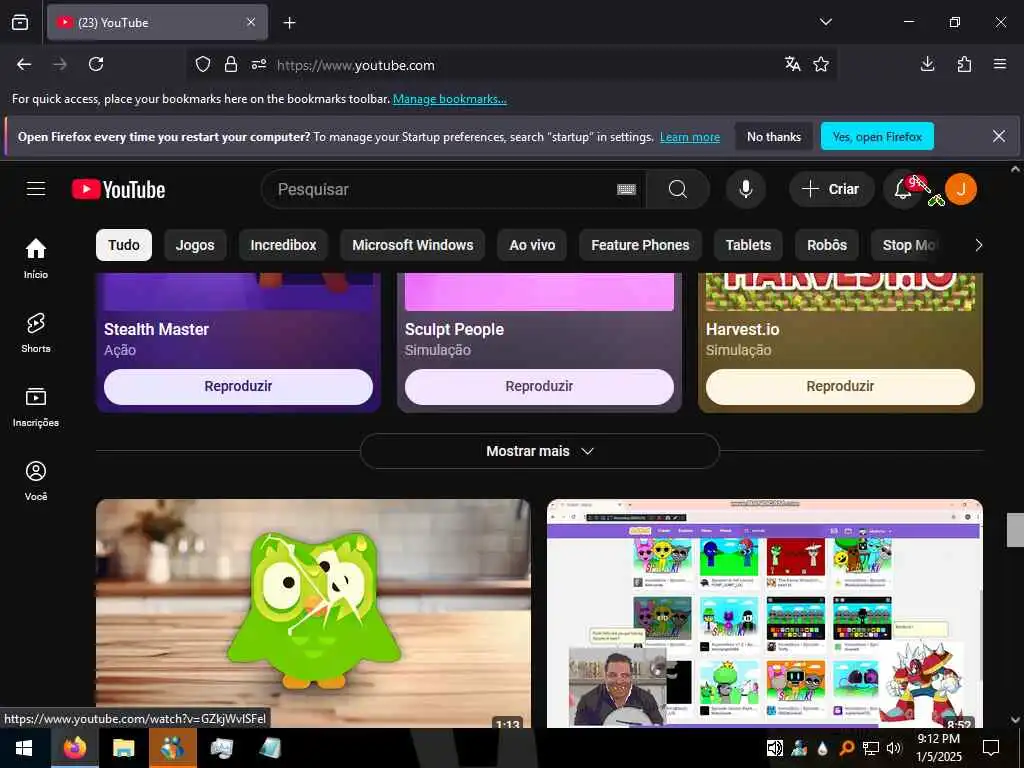The height and width of the screenshot is (768, 1024).
Task: Open the YouTube guide hamburger menu
Action: coord(36,189)
